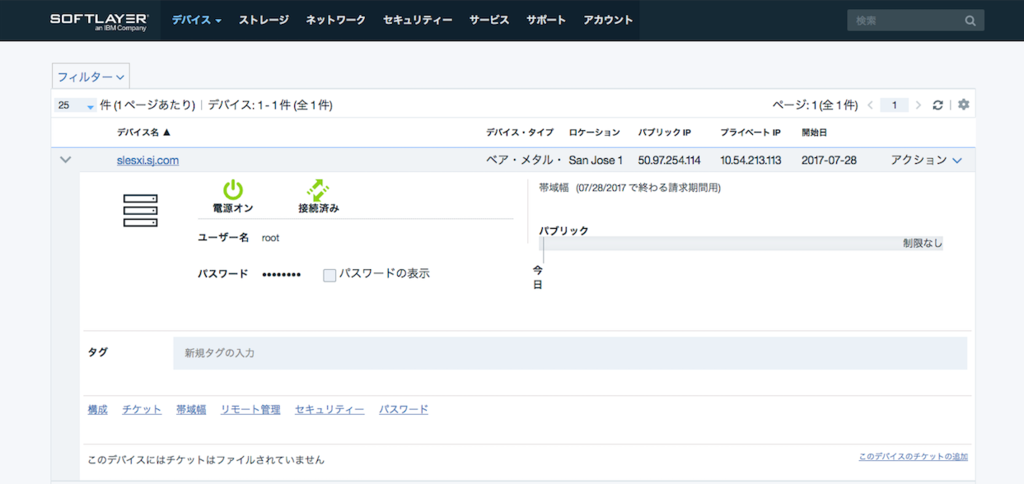Click the public bandwidth bar
Image resolution: width=1024 pixels, height=484 pixels.
click(741, 243)
